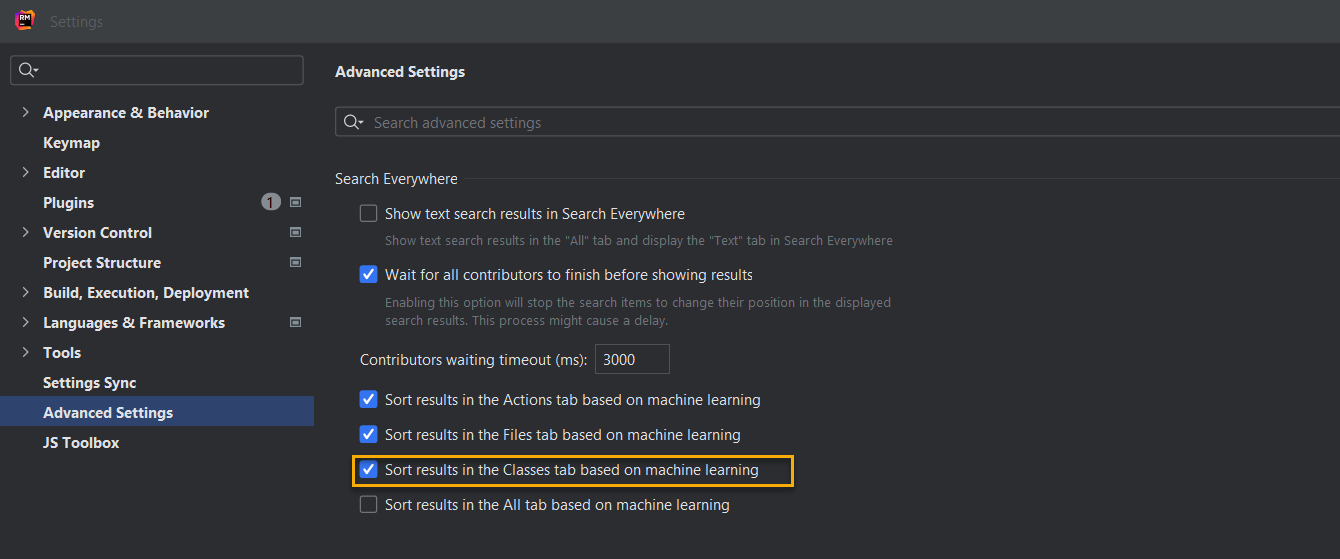
Task: Expand the Appearance & Behavior section
Action: 25,113
